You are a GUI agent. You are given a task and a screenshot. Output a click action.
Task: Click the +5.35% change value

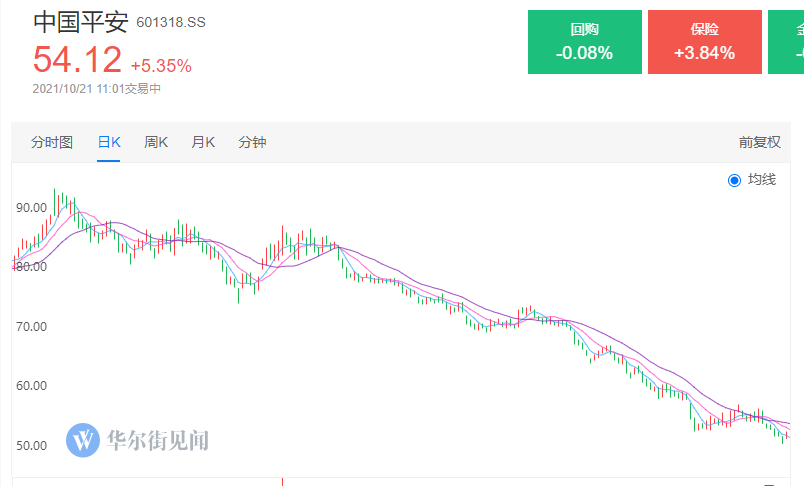[x=161, y=66]
